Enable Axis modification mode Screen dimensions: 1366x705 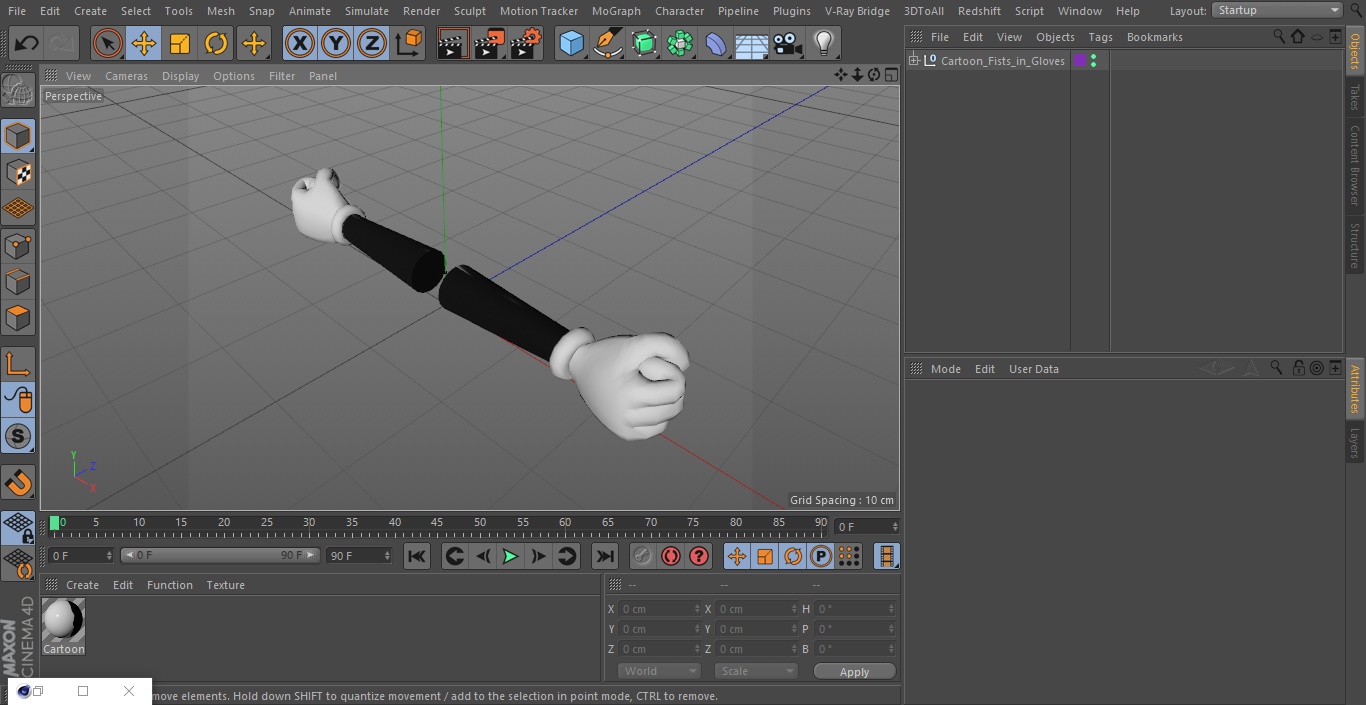pos(18,364)
